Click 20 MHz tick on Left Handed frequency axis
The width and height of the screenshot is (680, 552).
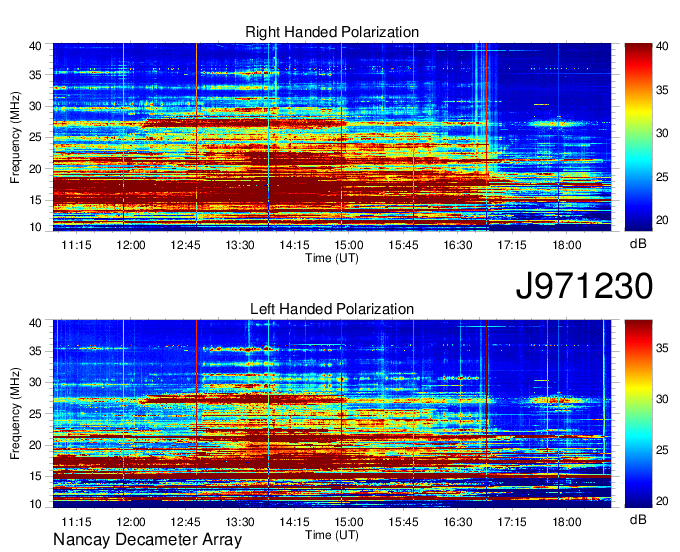coord(35,445)
